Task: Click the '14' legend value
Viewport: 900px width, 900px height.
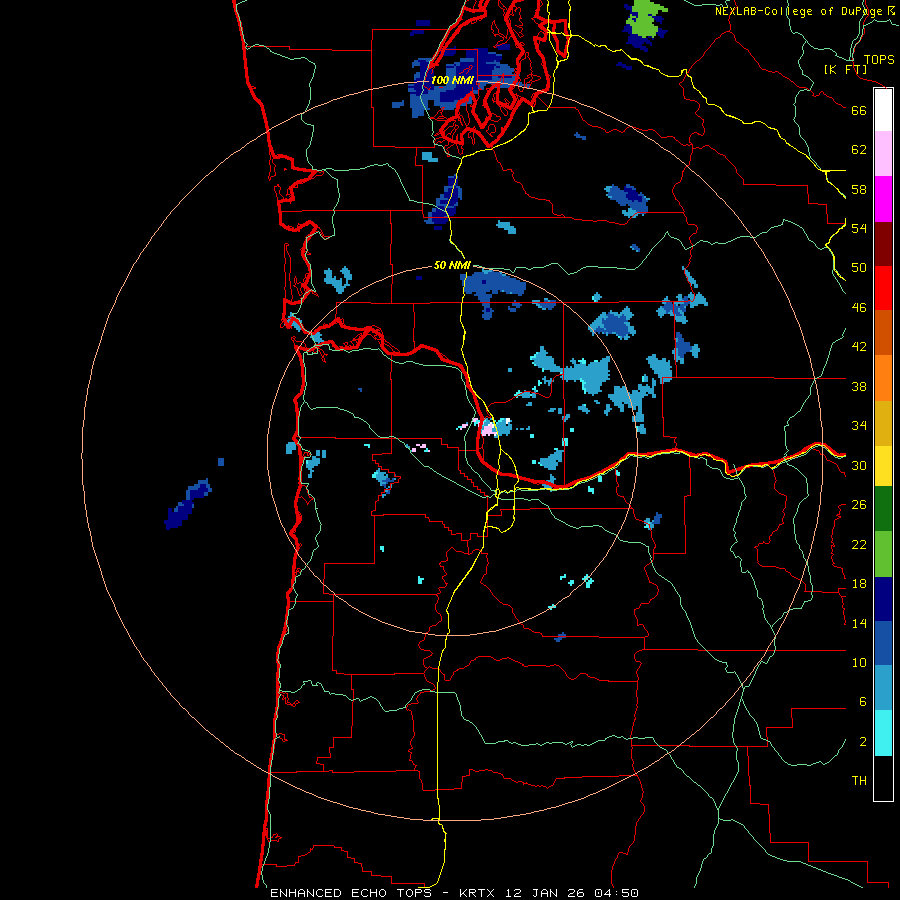Action: coord(859,623)
